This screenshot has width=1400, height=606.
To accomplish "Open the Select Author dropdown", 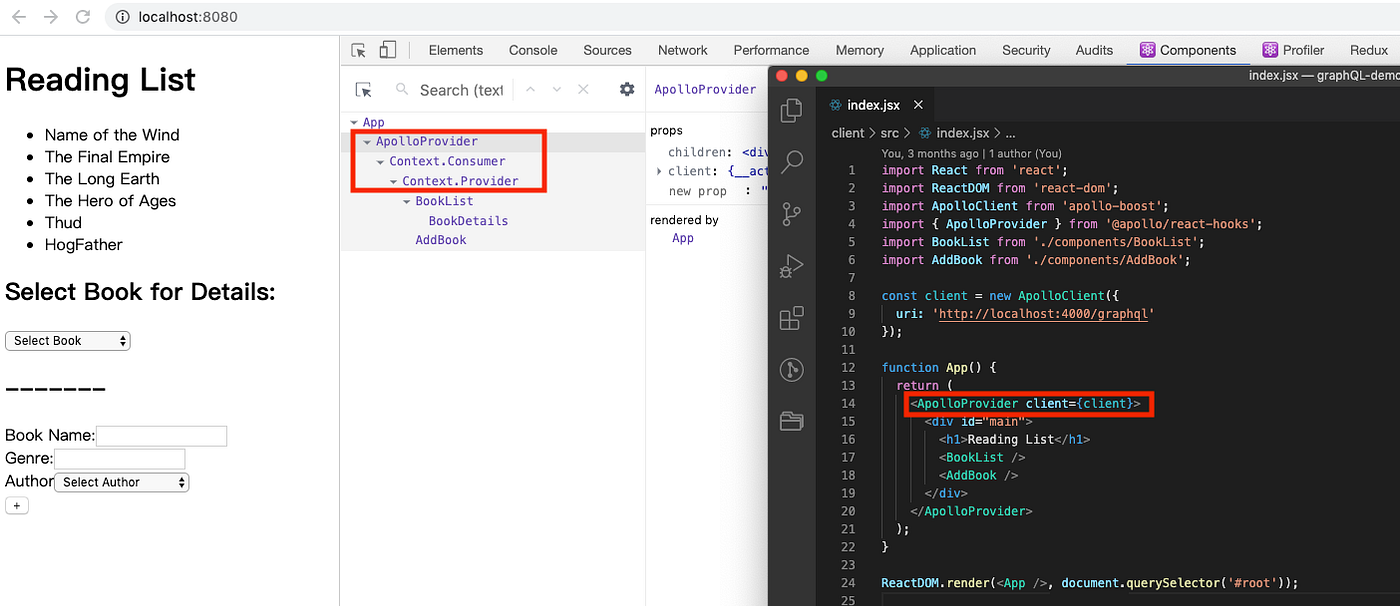I will coord(122,482).
